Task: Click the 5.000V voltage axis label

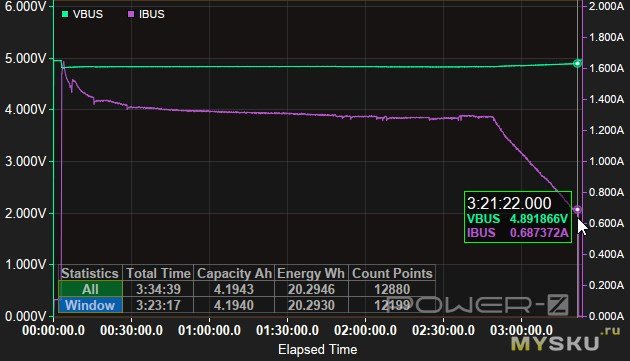Action: point(26,58)
